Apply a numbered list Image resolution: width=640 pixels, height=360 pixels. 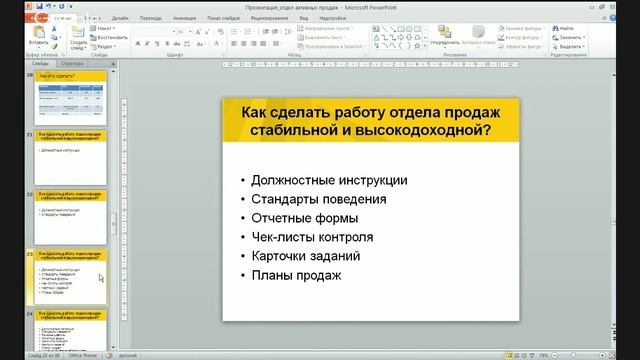249,32
